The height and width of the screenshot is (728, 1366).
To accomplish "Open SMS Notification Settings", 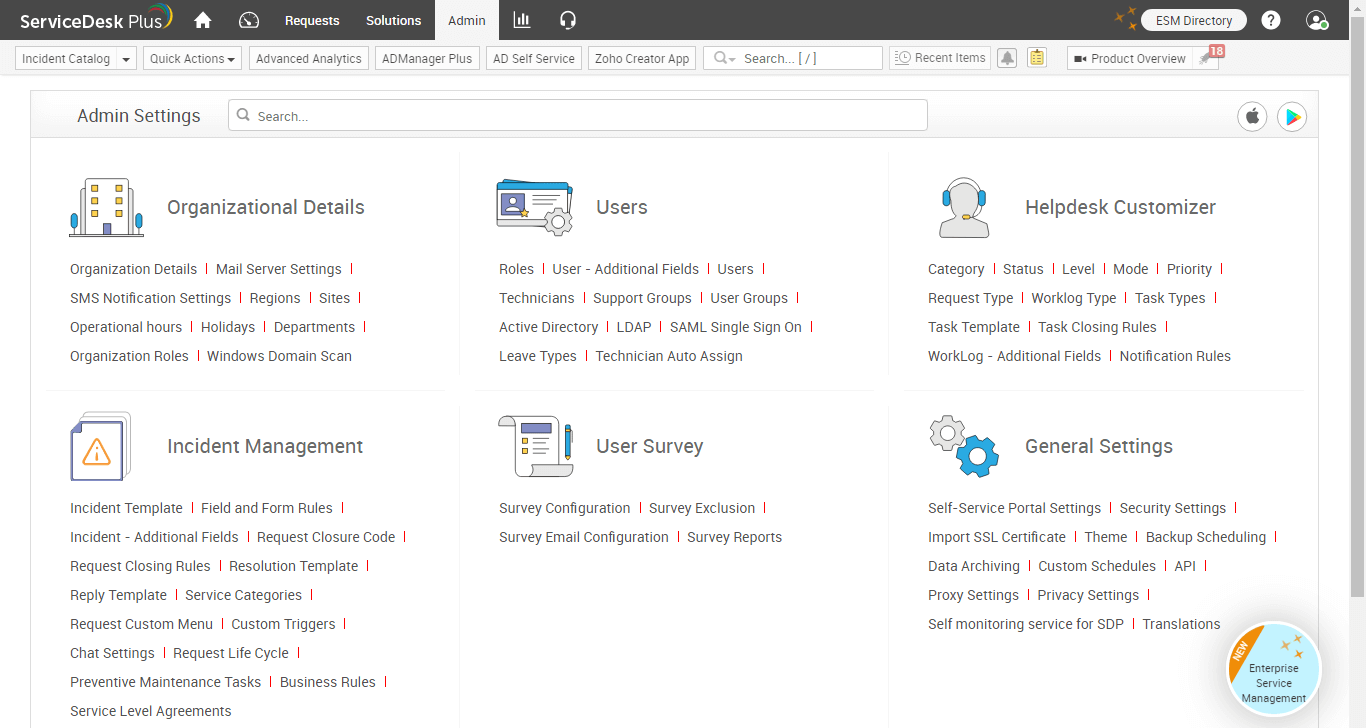I will (x=150, y=298).
